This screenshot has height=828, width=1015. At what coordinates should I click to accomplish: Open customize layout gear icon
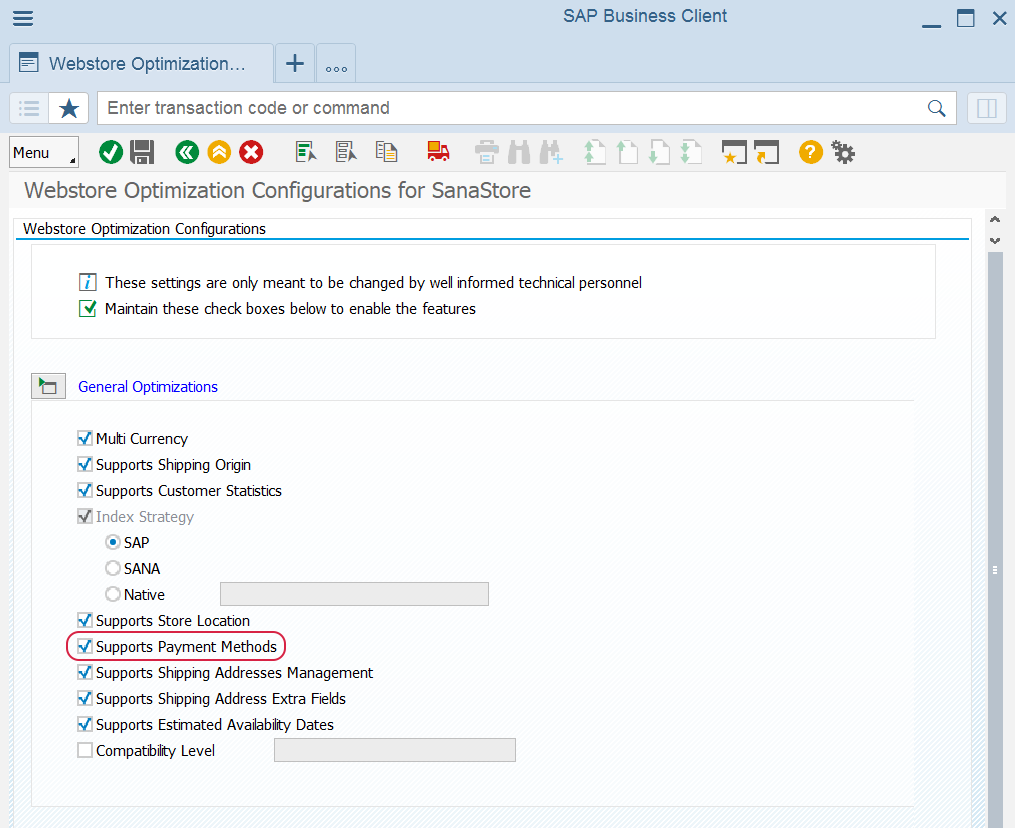[x=843, y=153]
